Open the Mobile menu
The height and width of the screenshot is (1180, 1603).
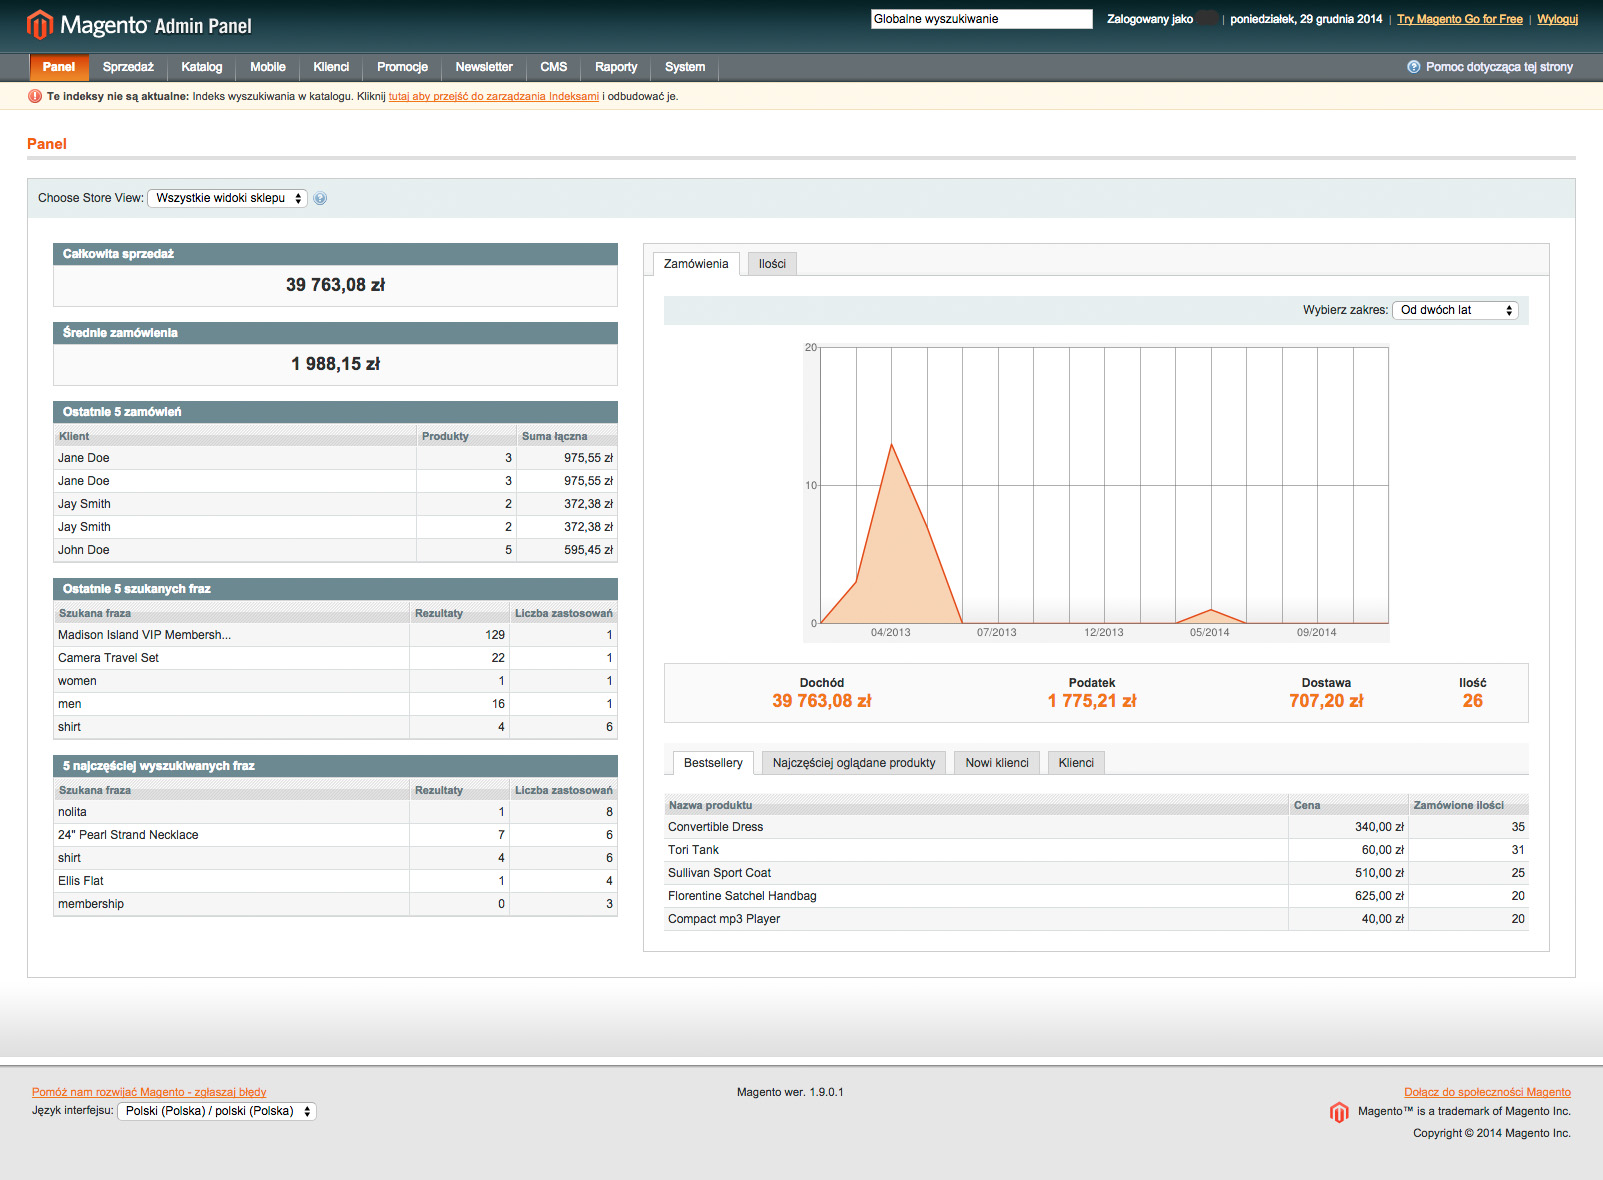(x=268, y=67)
